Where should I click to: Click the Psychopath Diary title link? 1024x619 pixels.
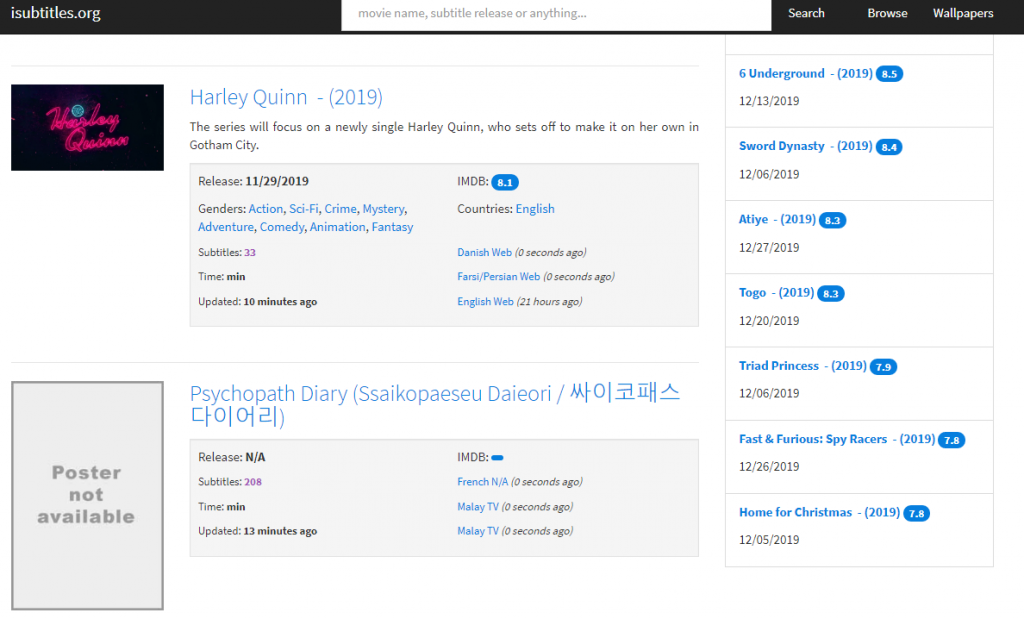point(435,404)
